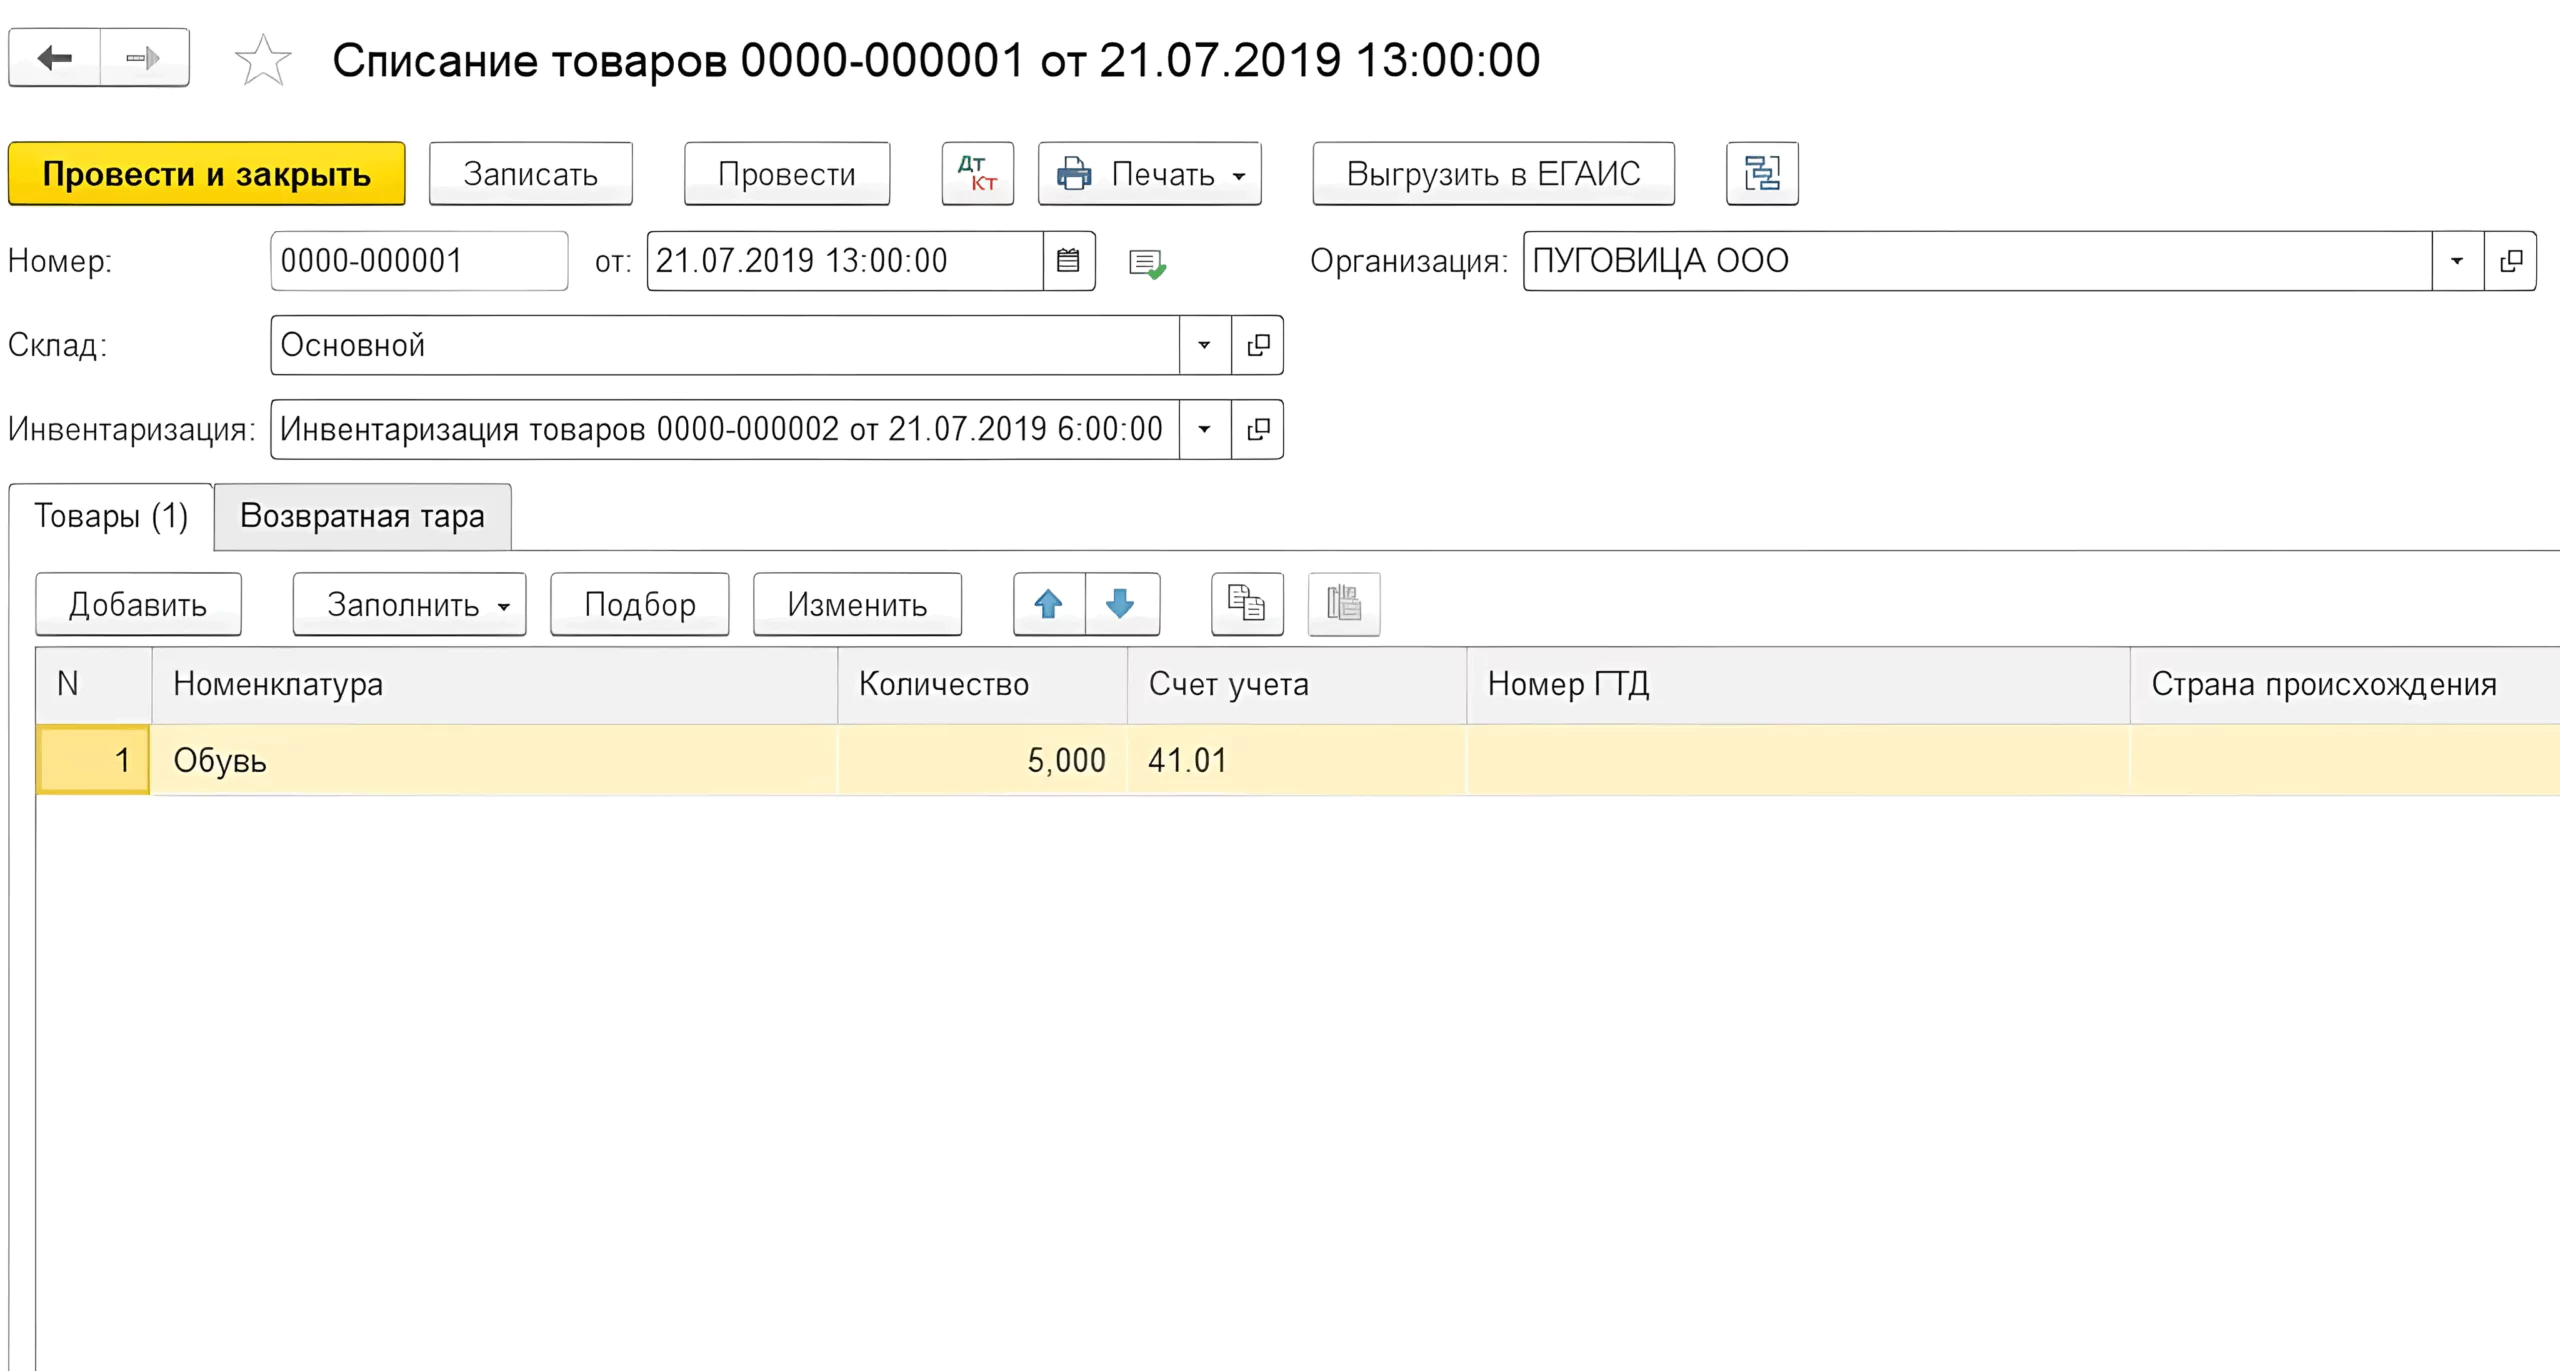This screenshot has width=2560, height=1371.
Task: Open the document structure icon button
Action: pyautogui.click(x=1762, y=173)
